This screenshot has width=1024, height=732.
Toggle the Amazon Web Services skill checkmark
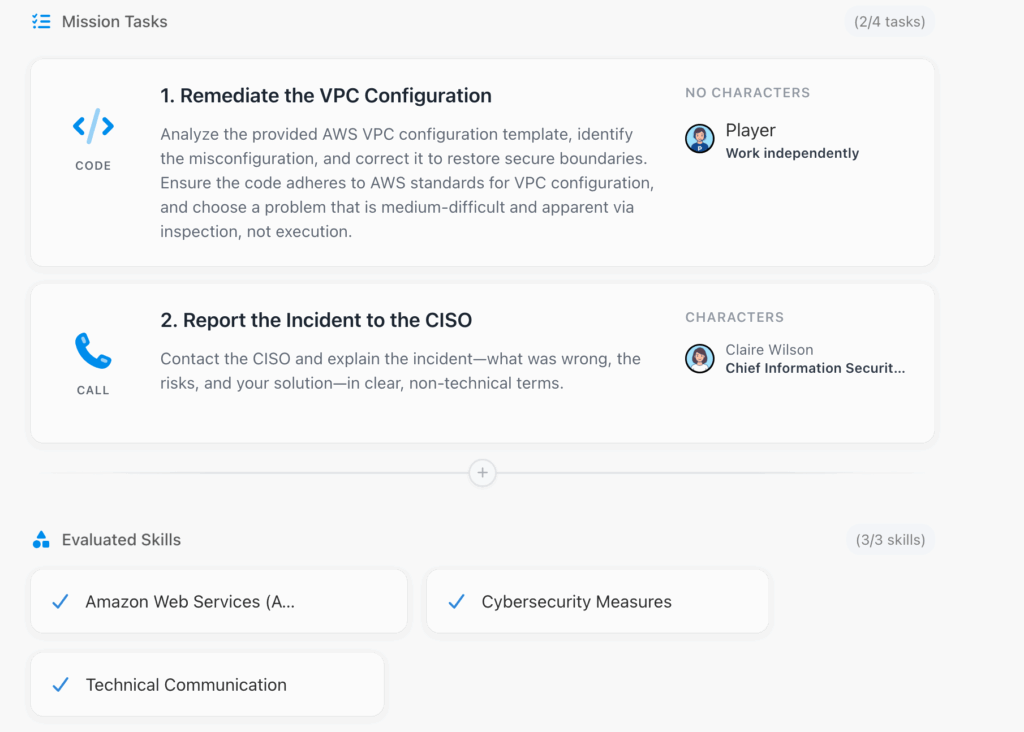tap(60, 602)
